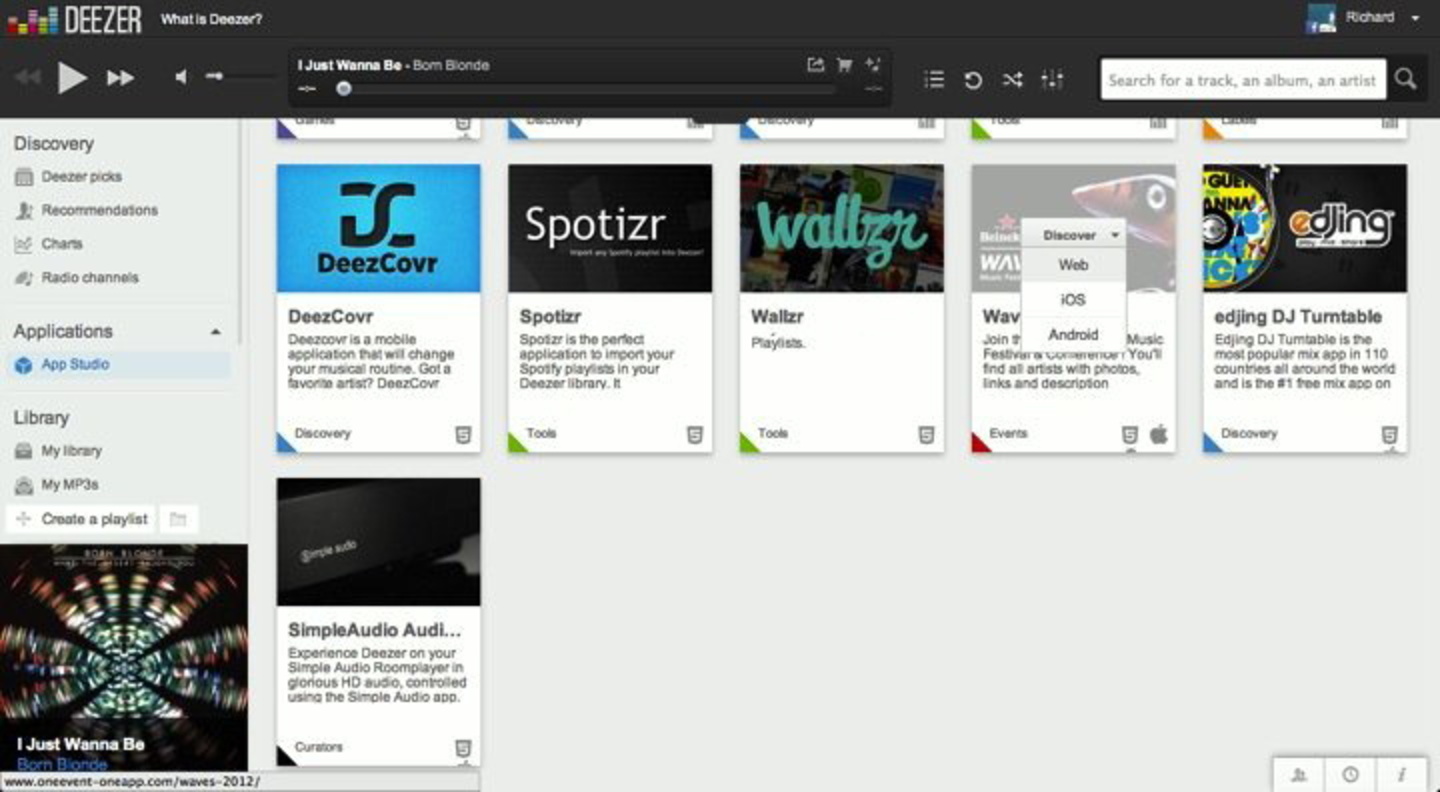
Task: Mute the volume speaker icon
Action: [181, 77]
